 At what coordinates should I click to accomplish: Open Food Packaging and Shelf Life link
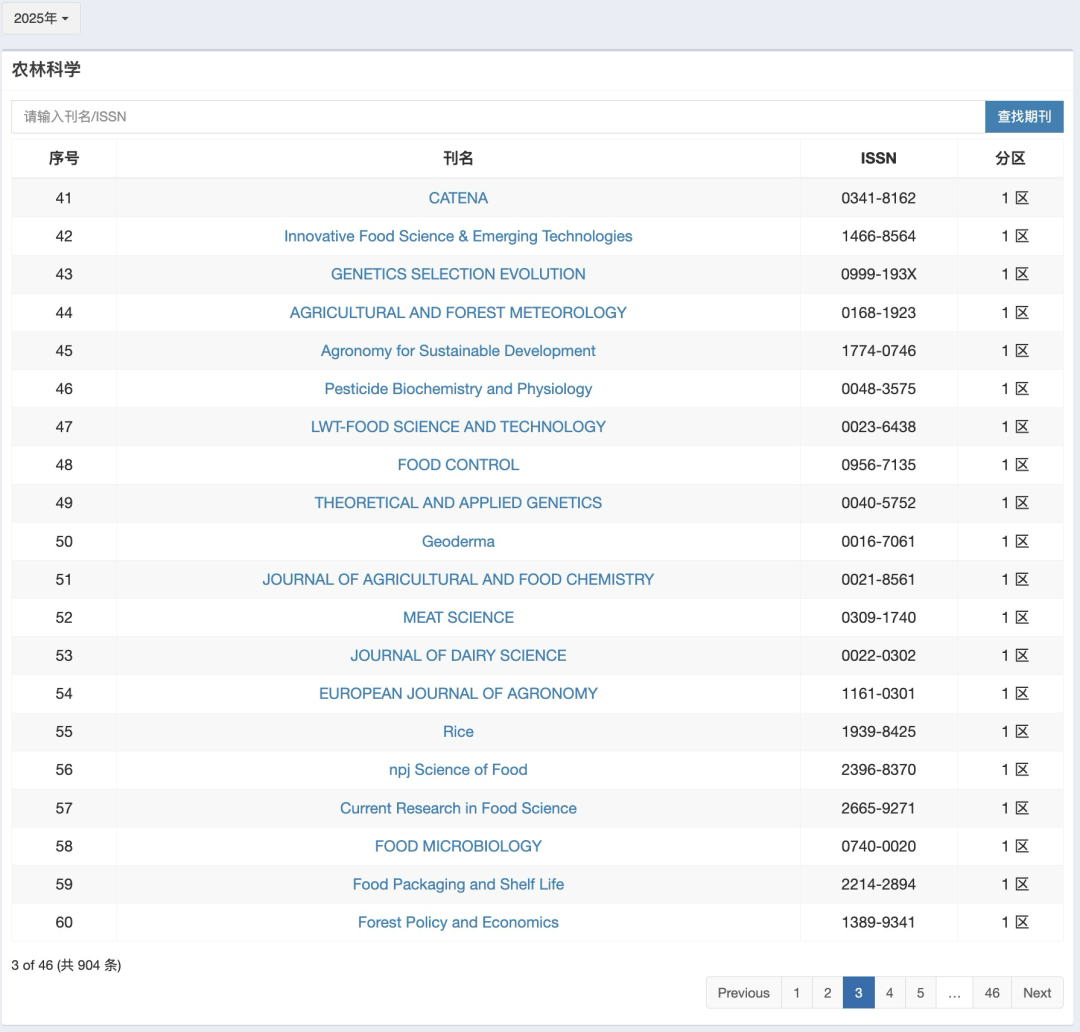(x=458, y=884)
